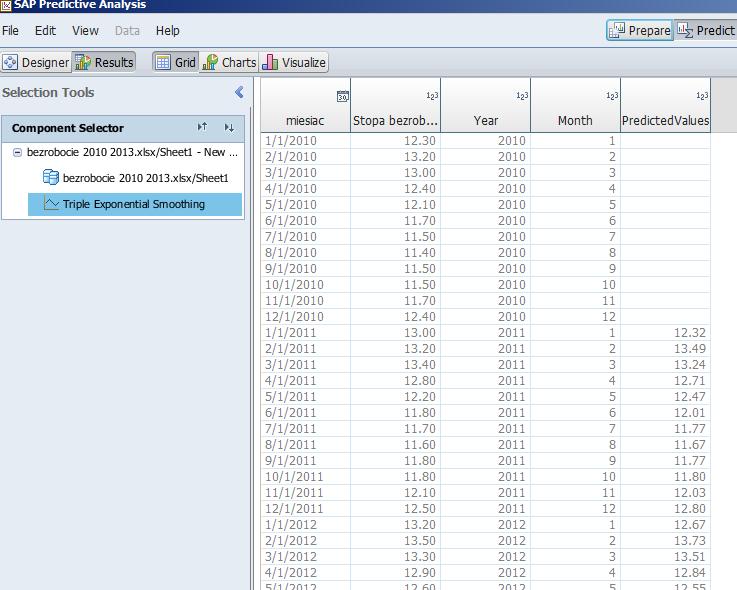737x590 pixels.
Task: Click the Grid table icon
Action: (163, 62)
